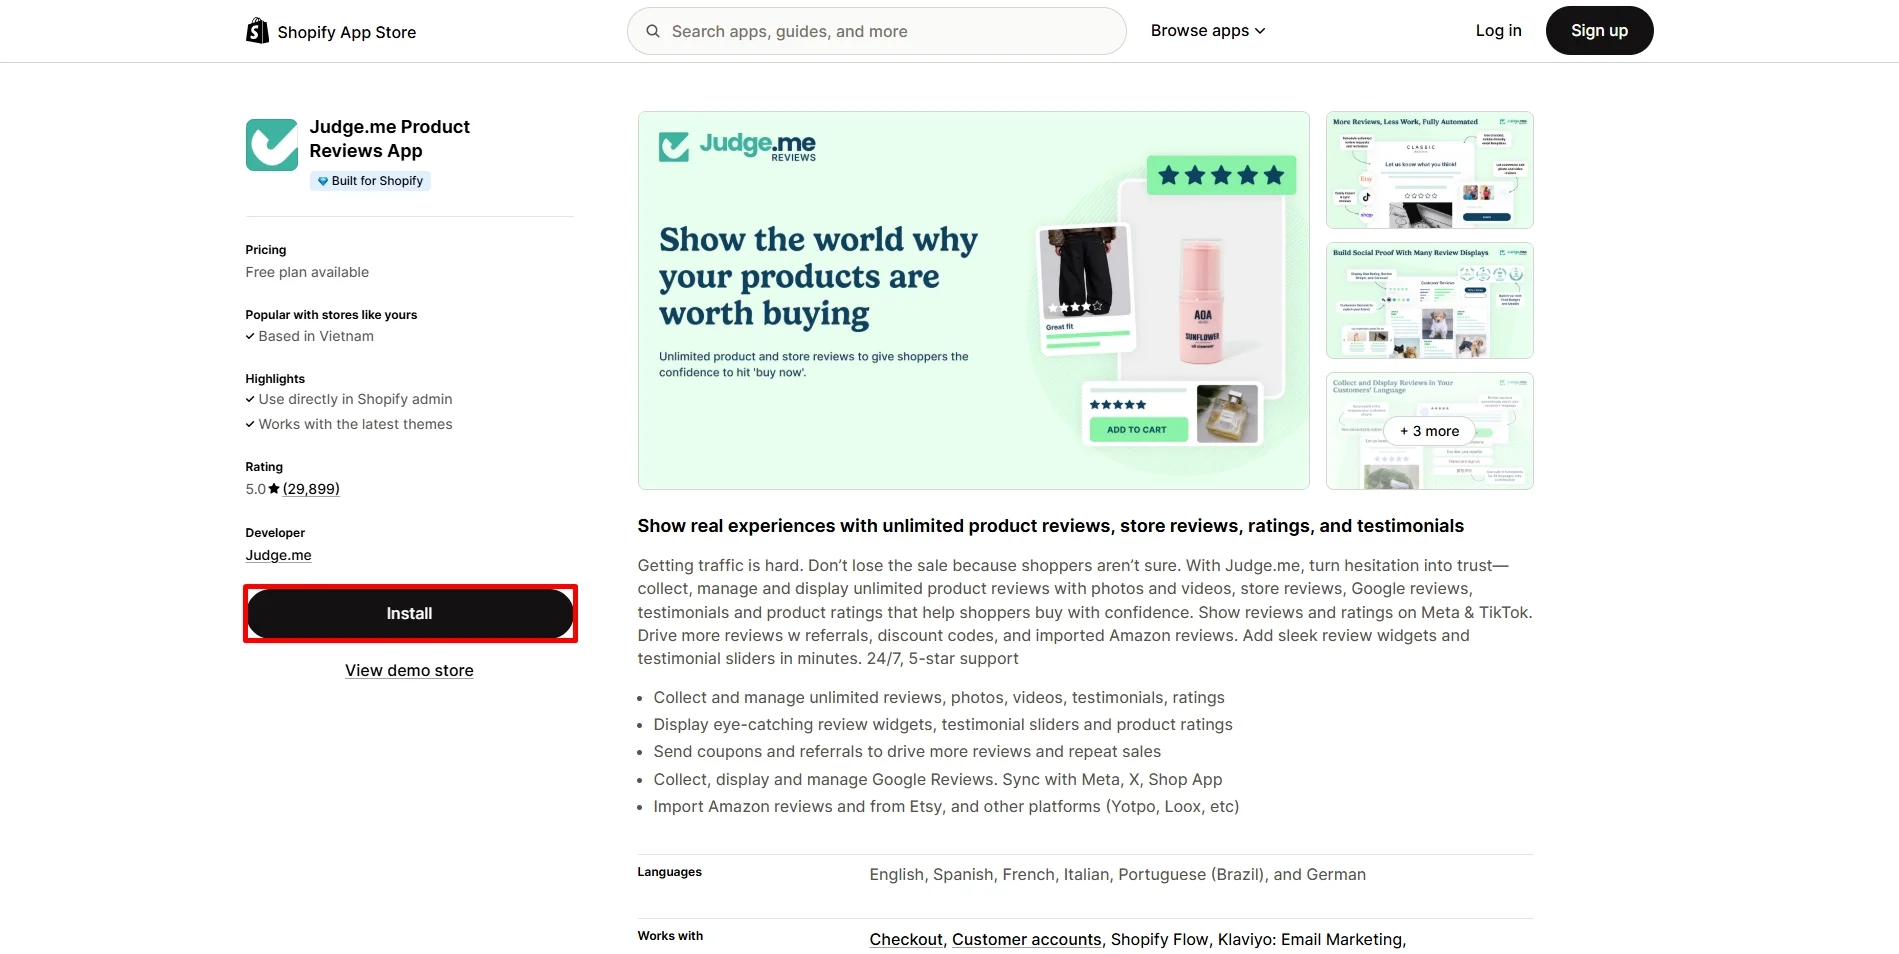This screenshot has height=954, width=1899.
Task: Click the Judge.me Product Reviews App heading
Action: tap(389, 139)
